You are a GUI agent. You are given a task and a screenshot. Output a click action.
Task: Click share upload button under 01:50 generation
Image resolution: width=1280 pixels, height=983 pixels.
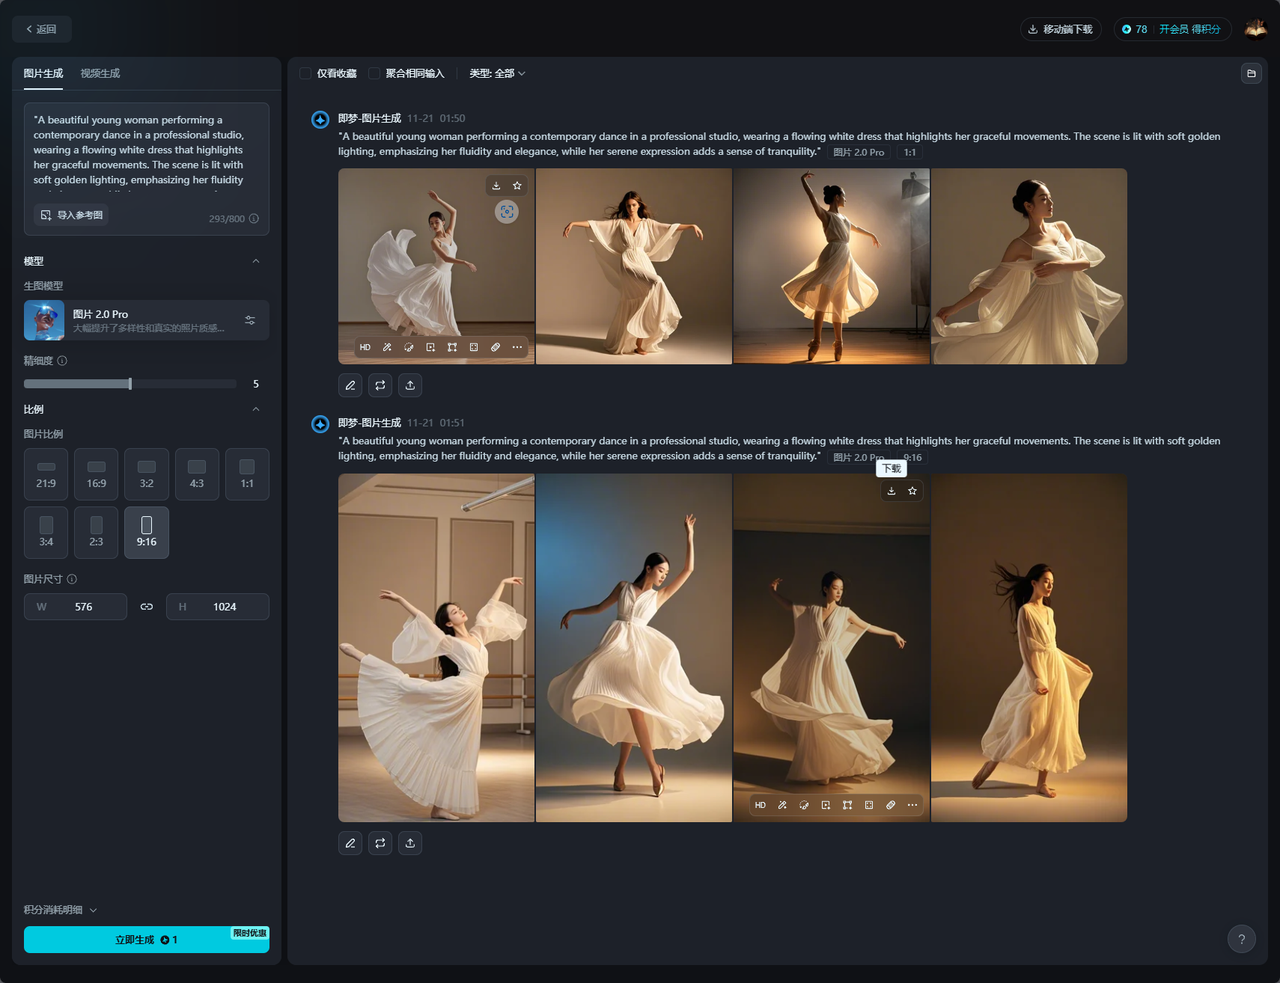point(410,385)
